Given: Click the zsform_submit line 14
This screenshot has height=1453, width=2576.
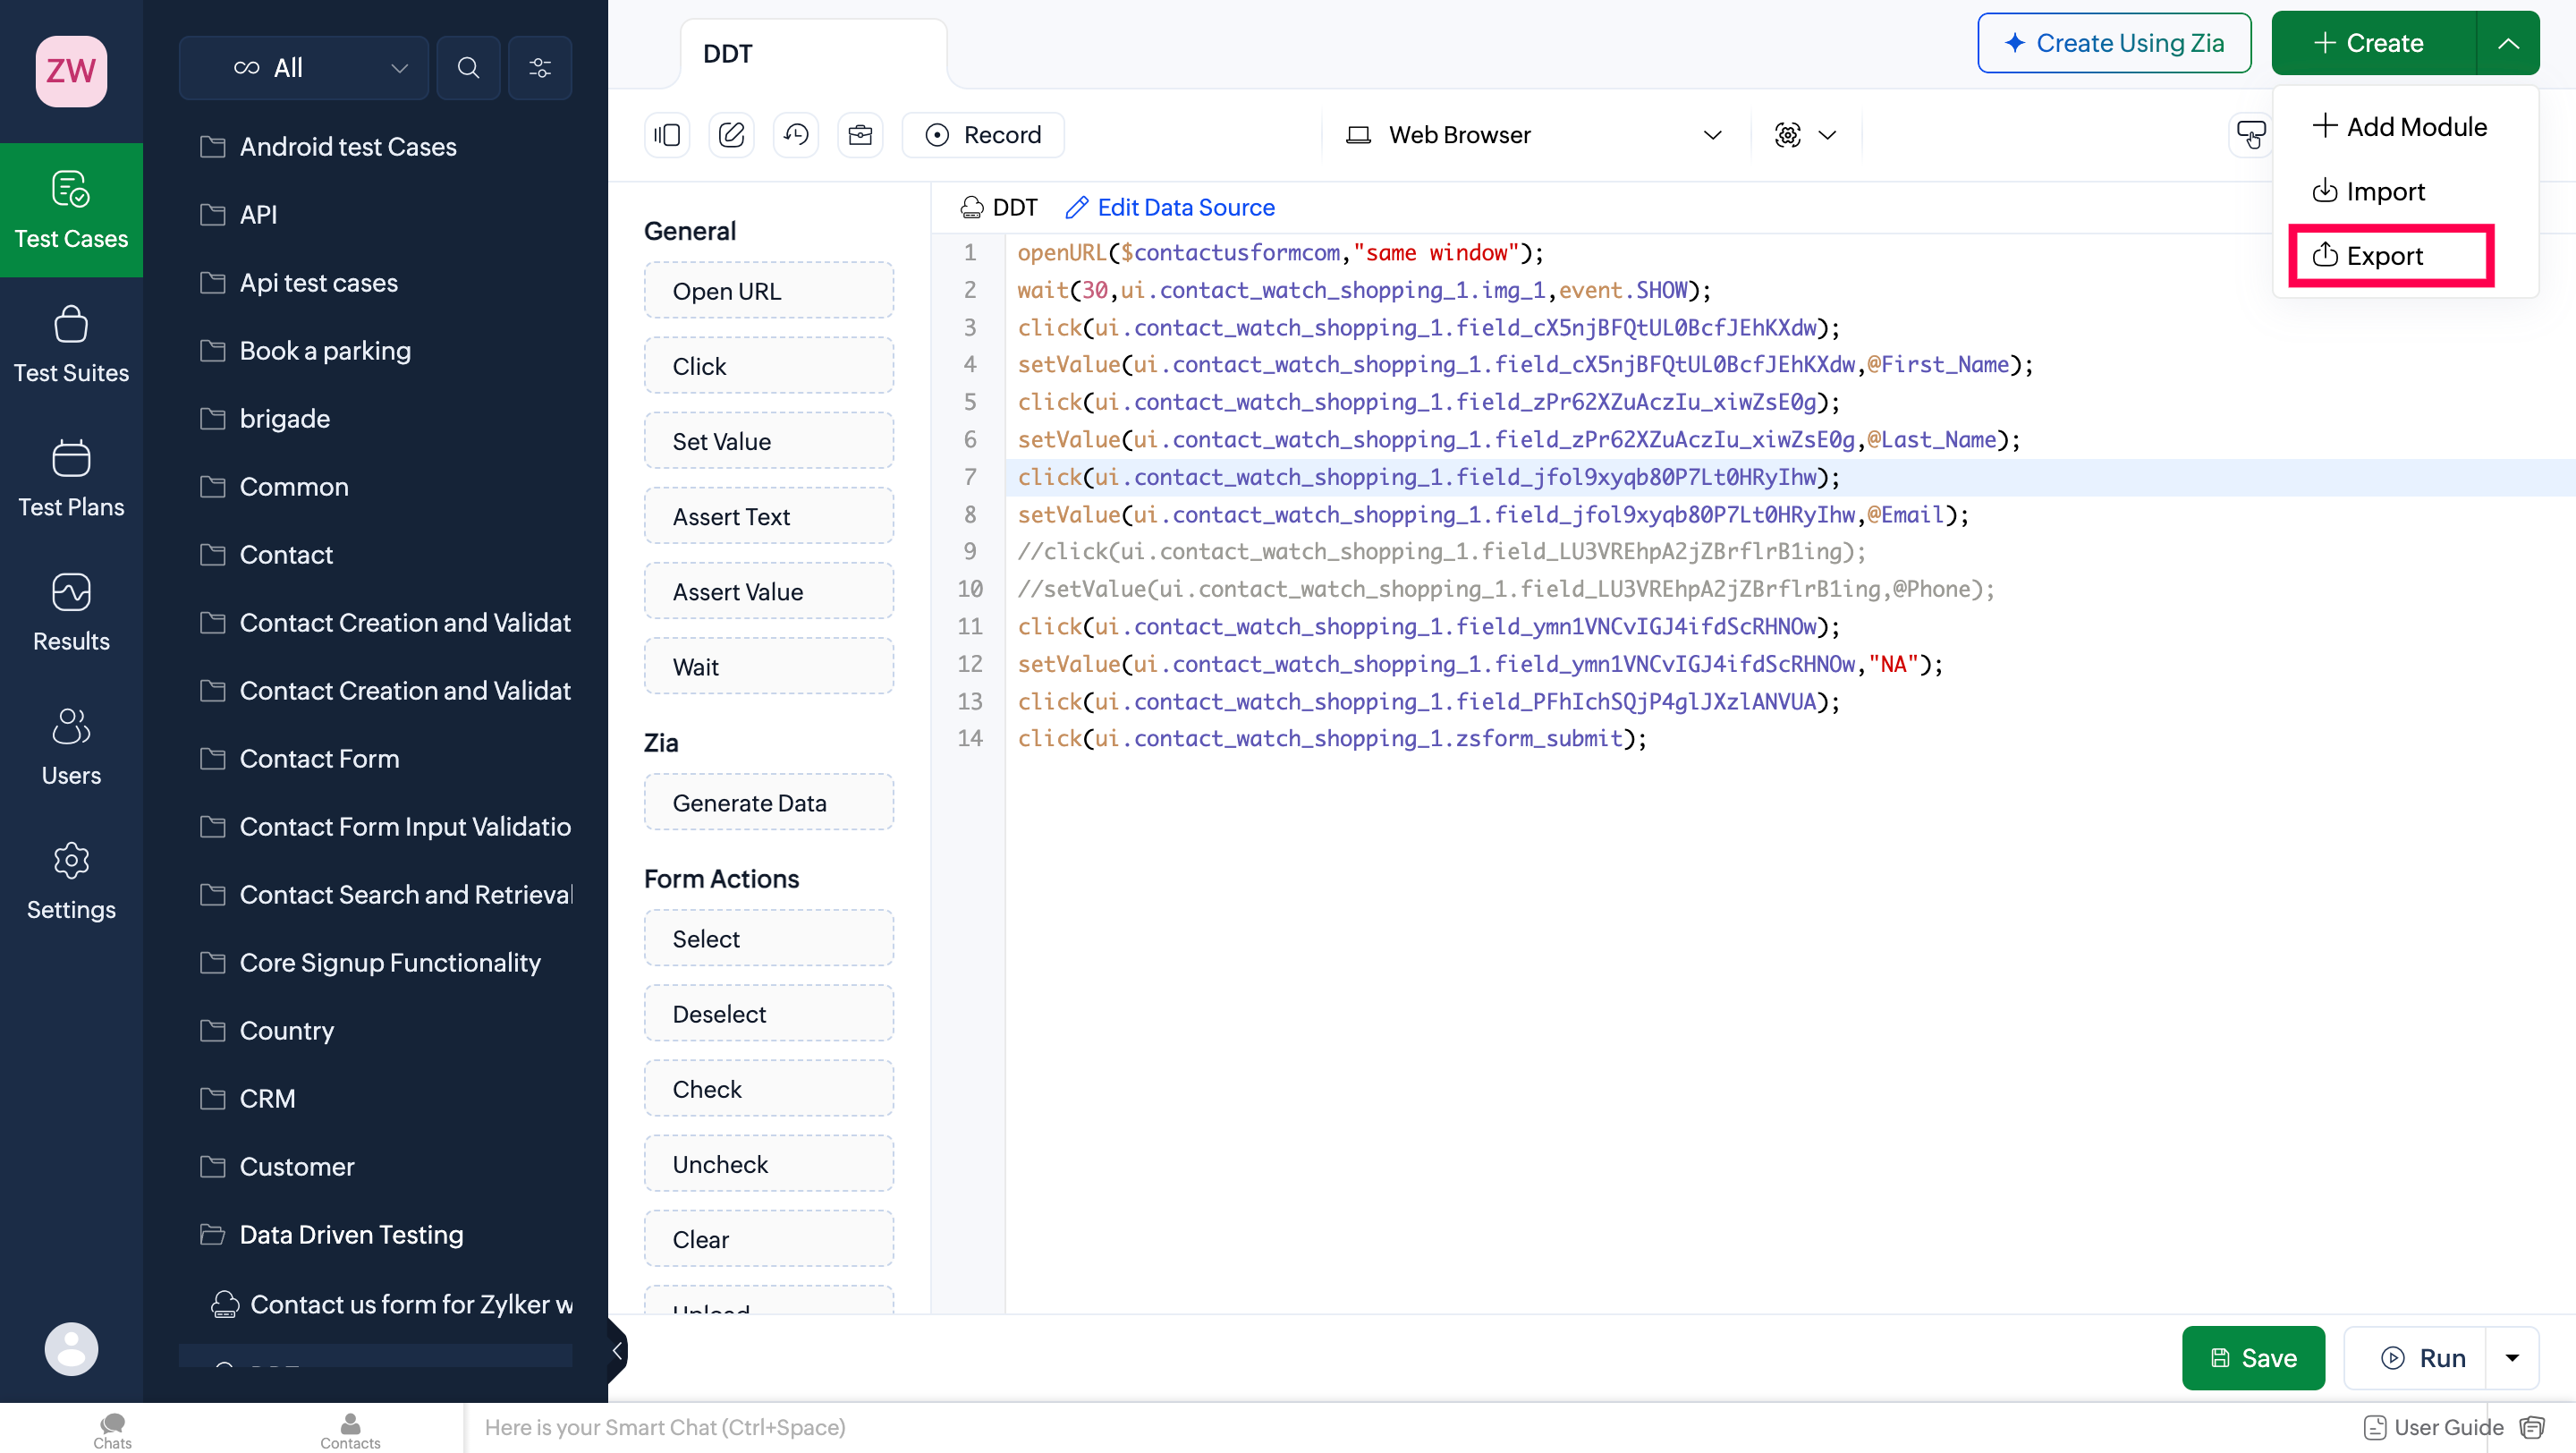Looking at the screenshot, I should pos(1332,738).
